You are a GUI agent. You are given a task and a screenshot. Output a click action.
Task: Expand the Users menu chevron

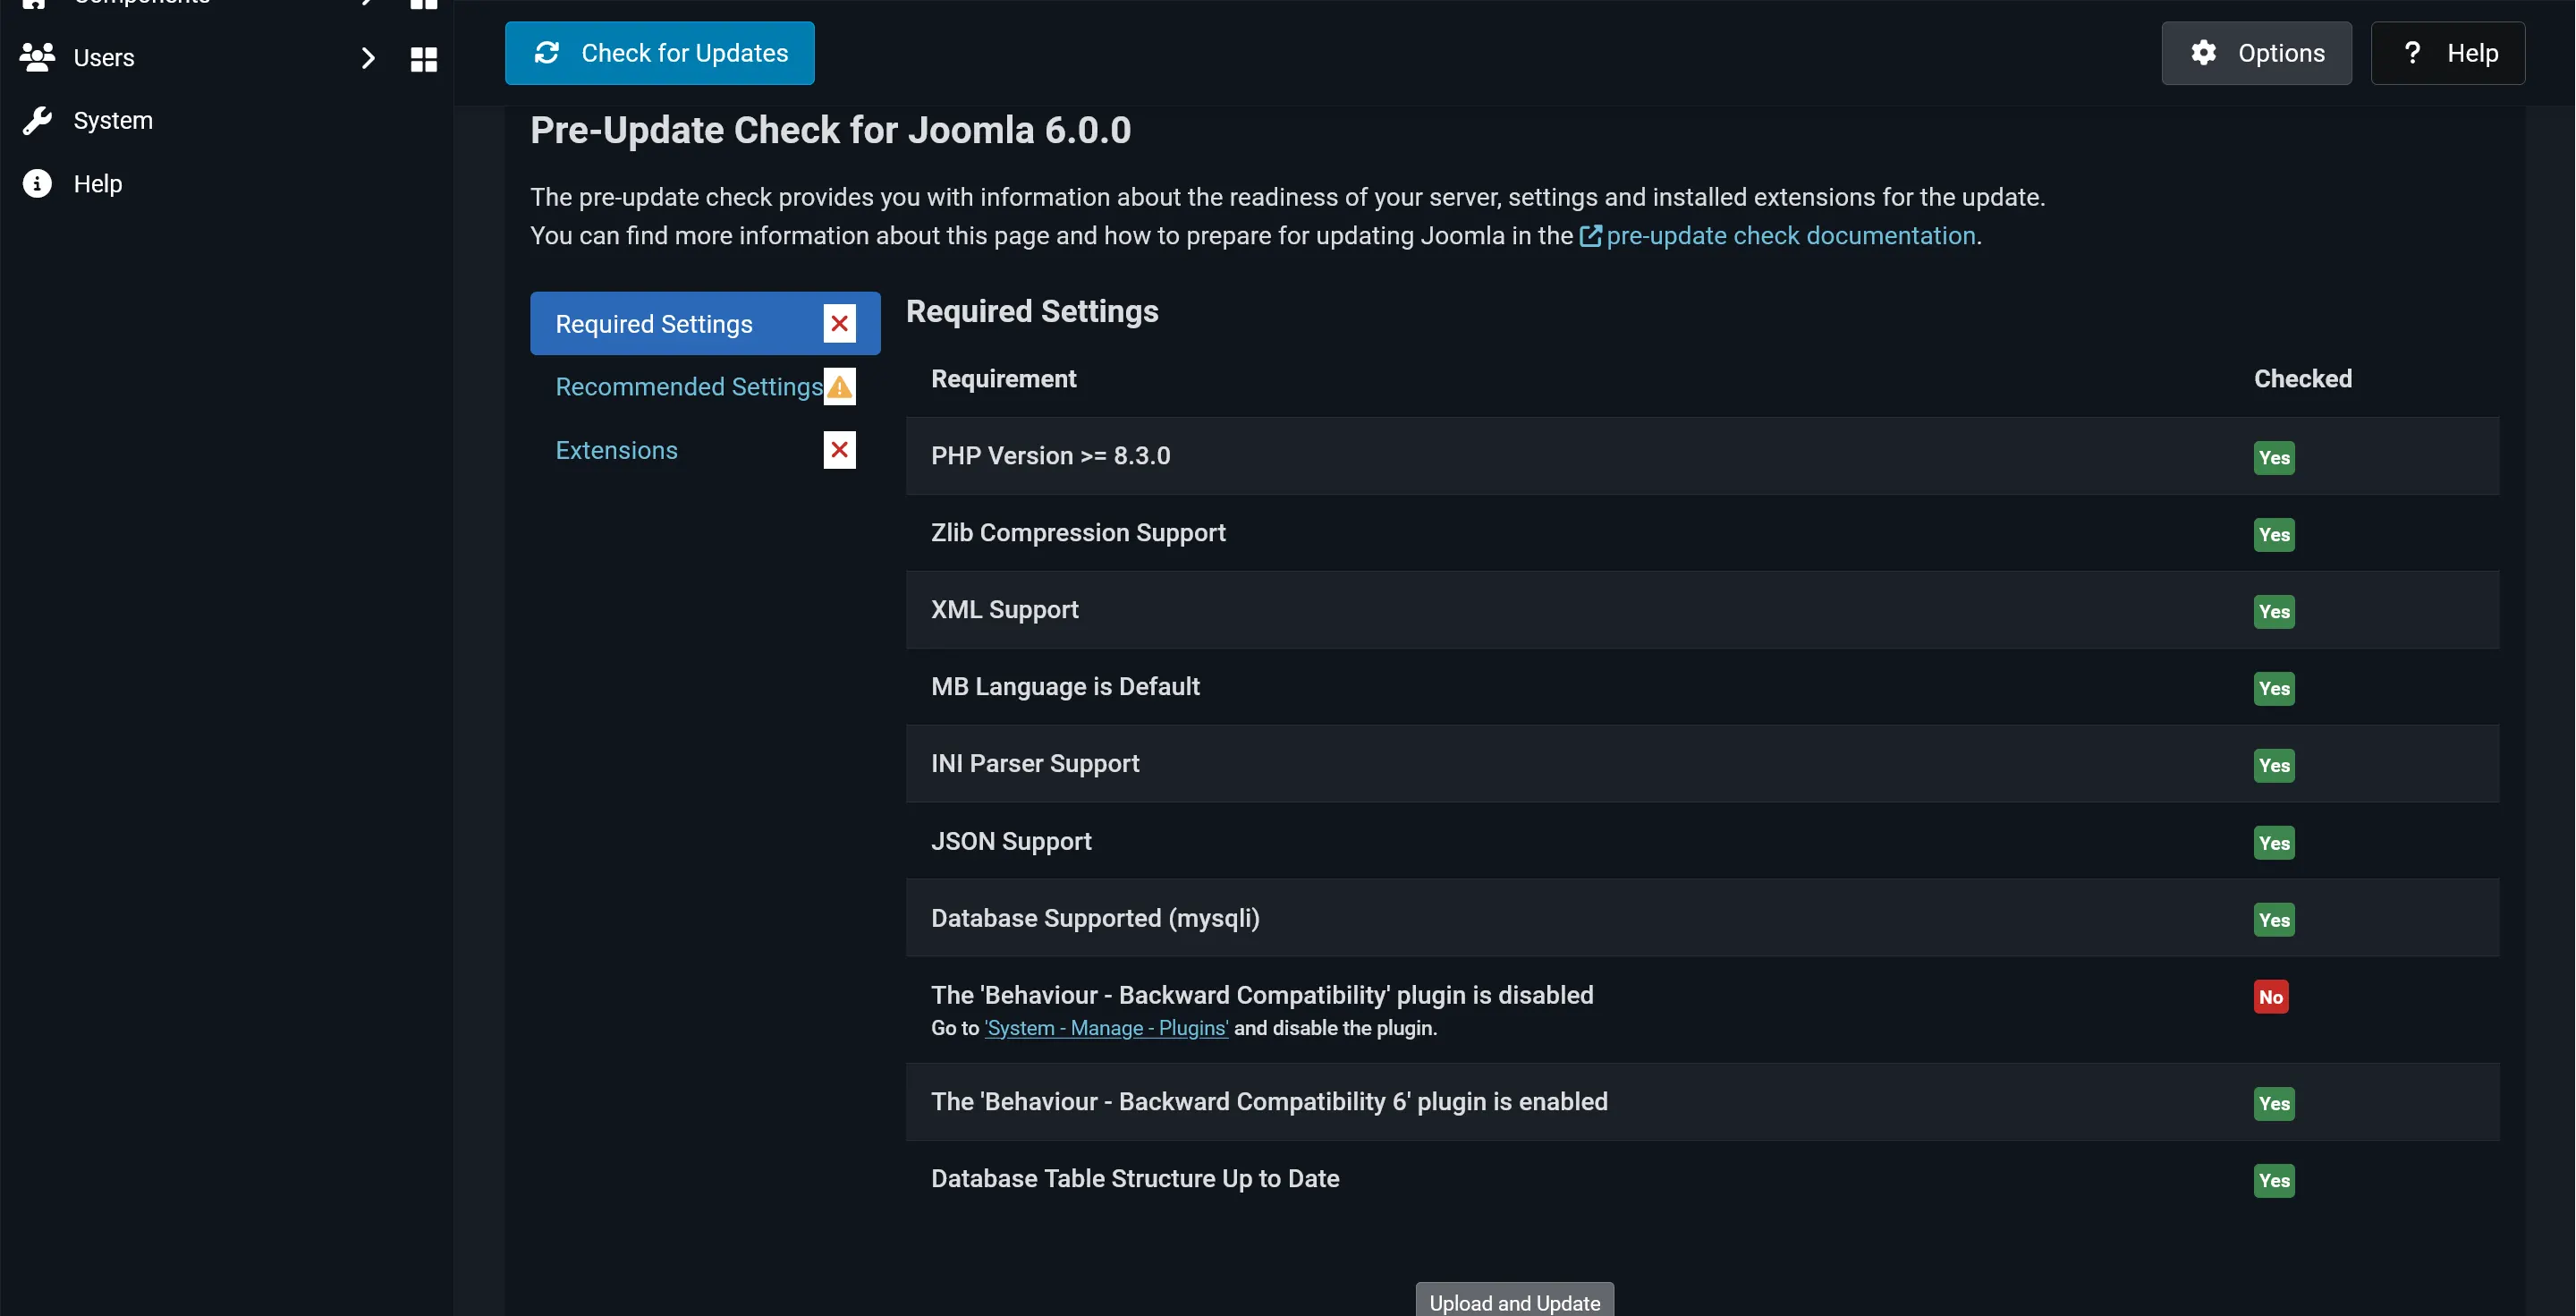point(367,59)
